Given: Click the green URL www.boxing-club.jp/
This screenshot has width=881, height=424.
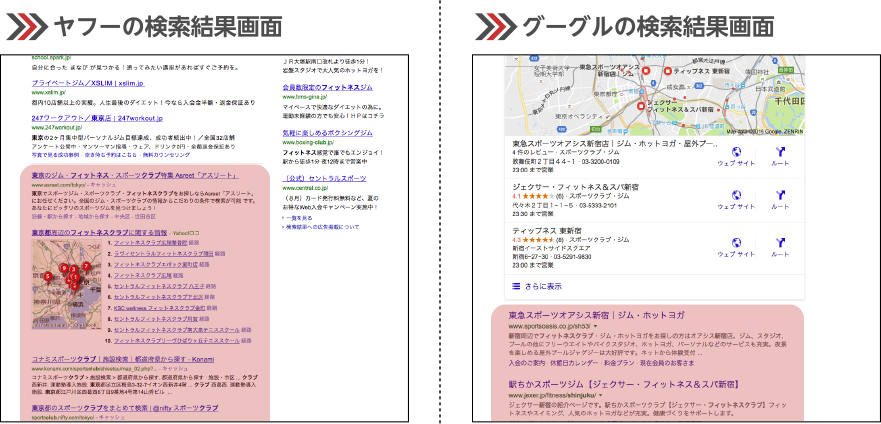Looking at the screenshot, I should pyautogui.click(x=307, y=143).
